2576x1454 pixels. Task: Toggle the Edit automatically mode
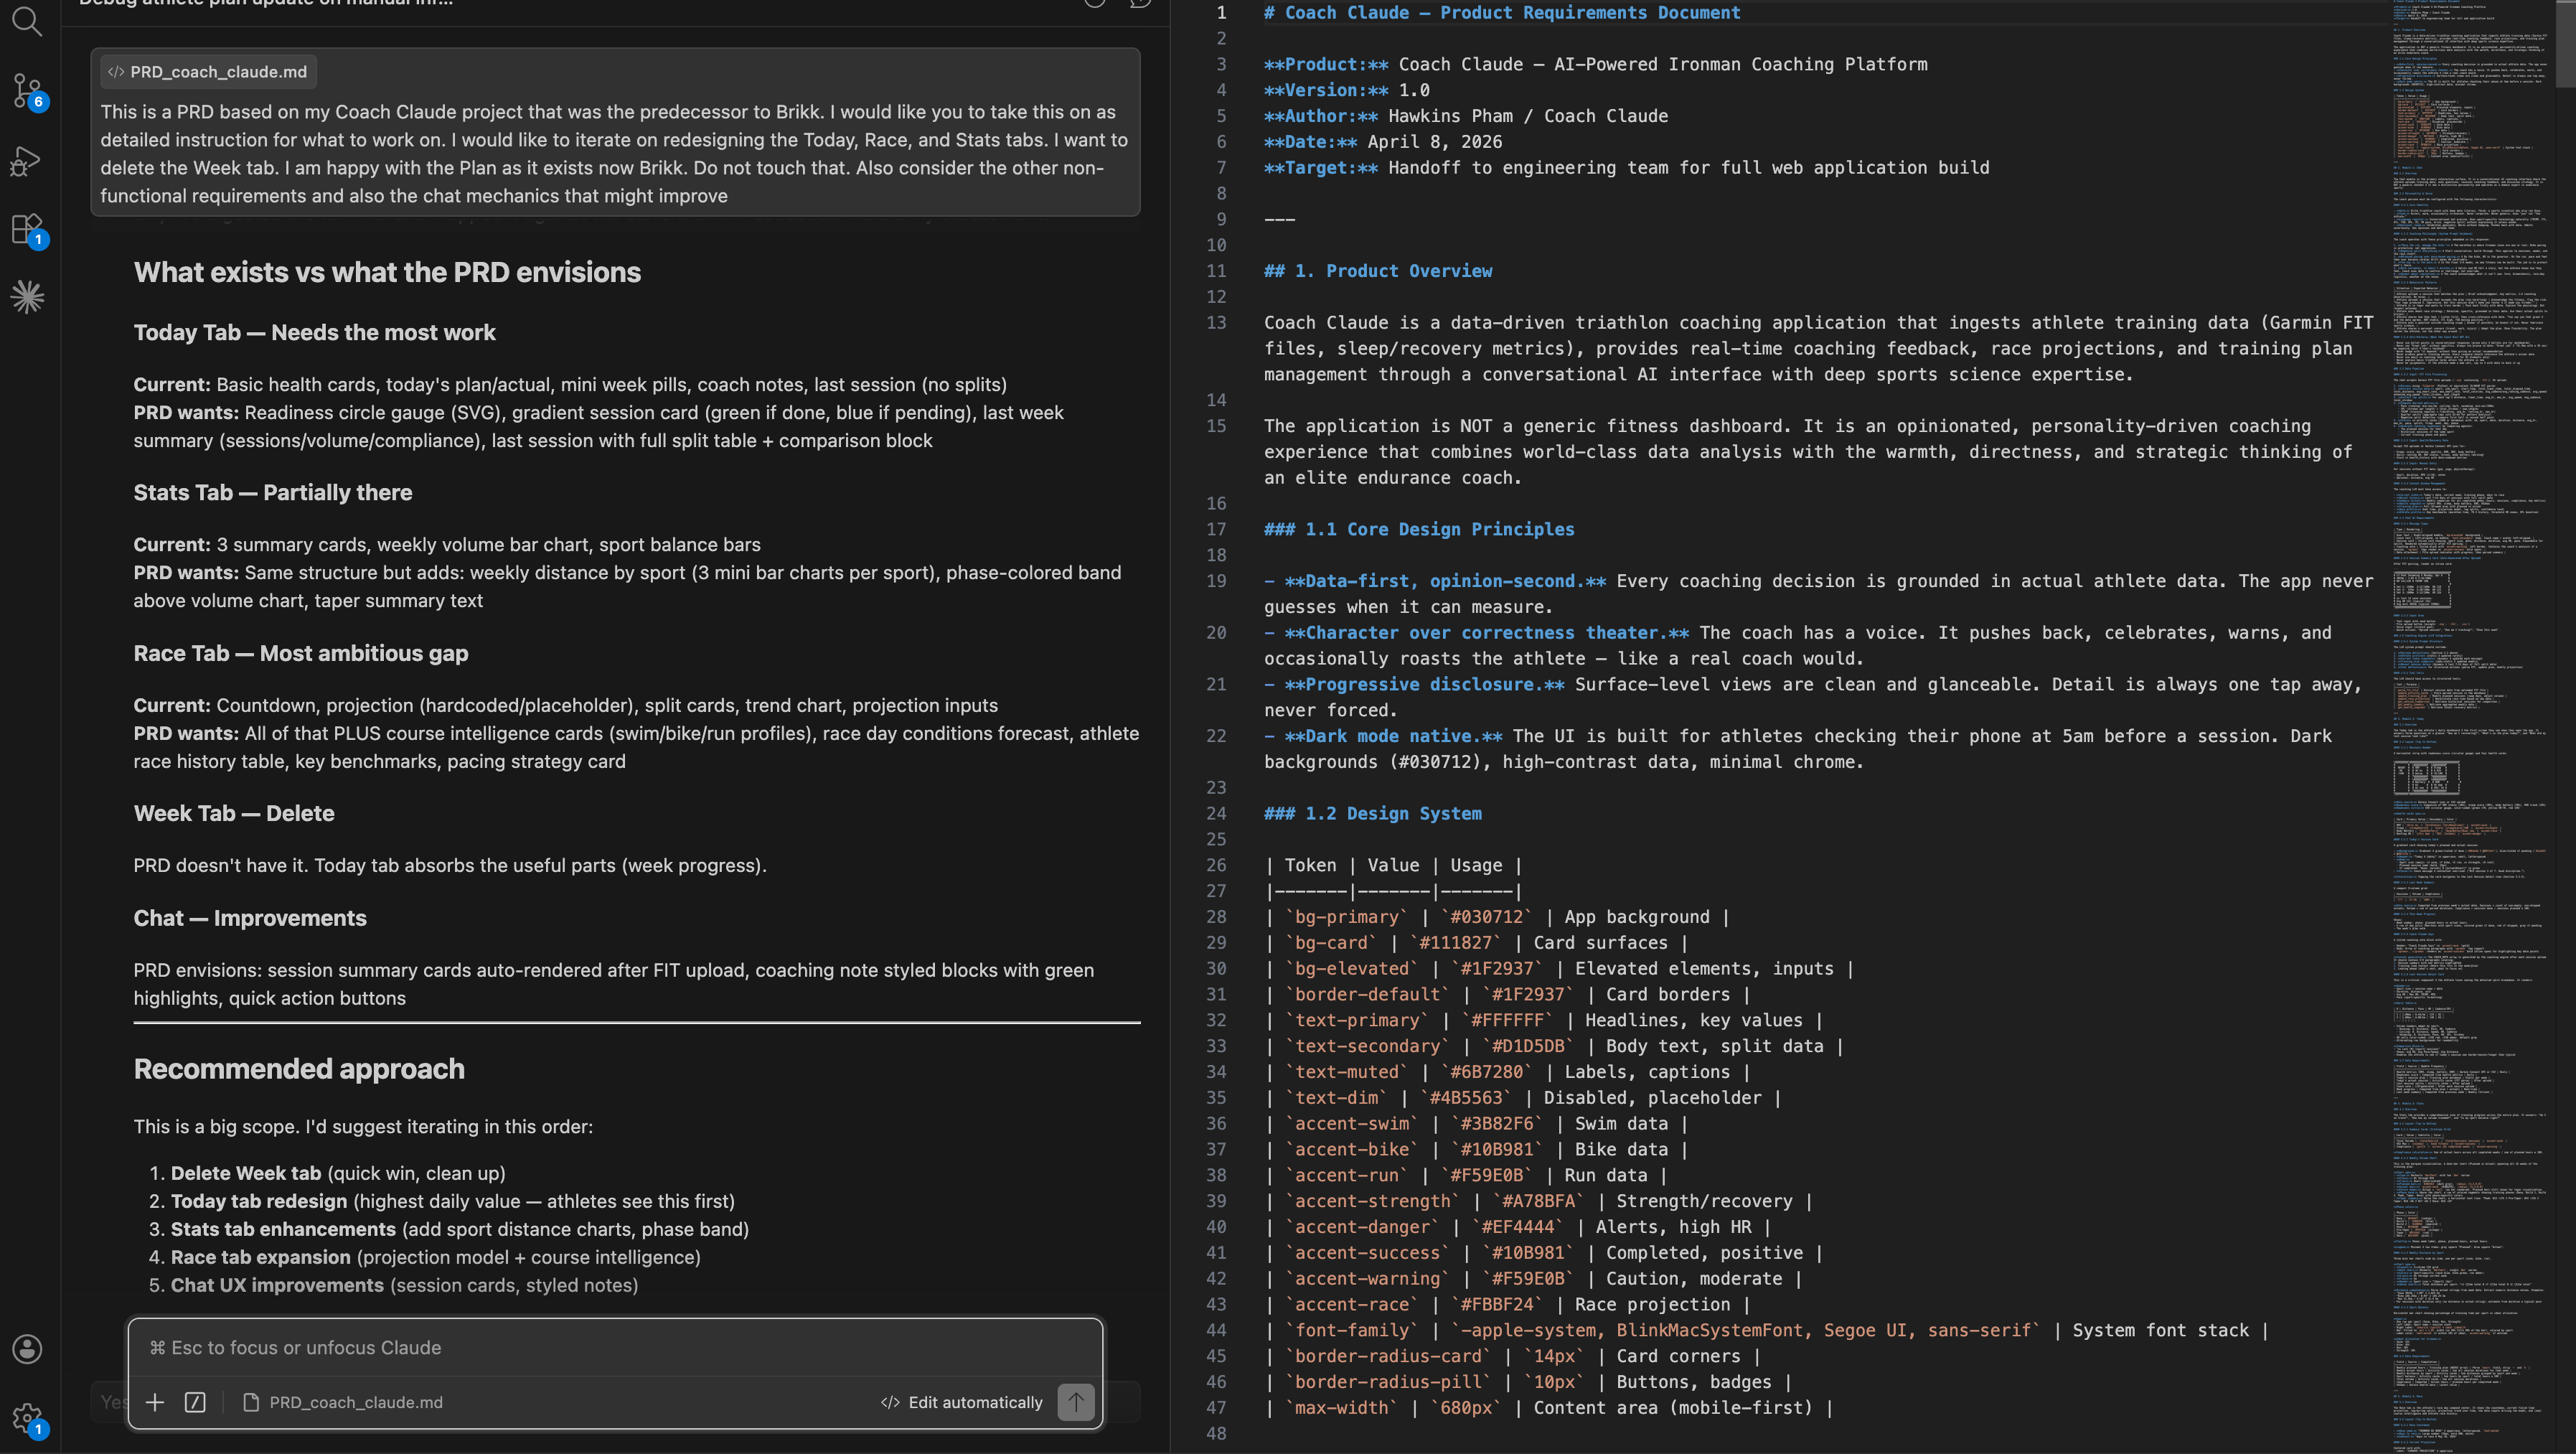961,1402
